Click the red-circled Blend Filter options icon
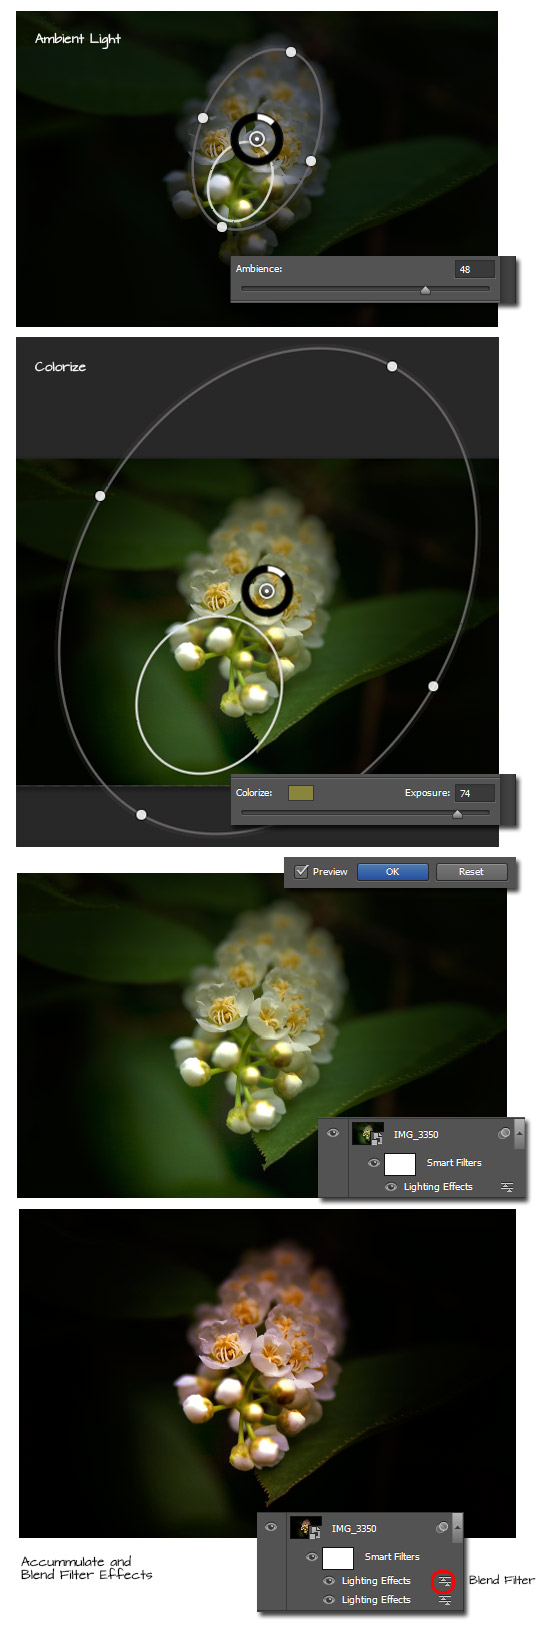The height and width of the screenshot is (1643, 540). pos(445,1581)
